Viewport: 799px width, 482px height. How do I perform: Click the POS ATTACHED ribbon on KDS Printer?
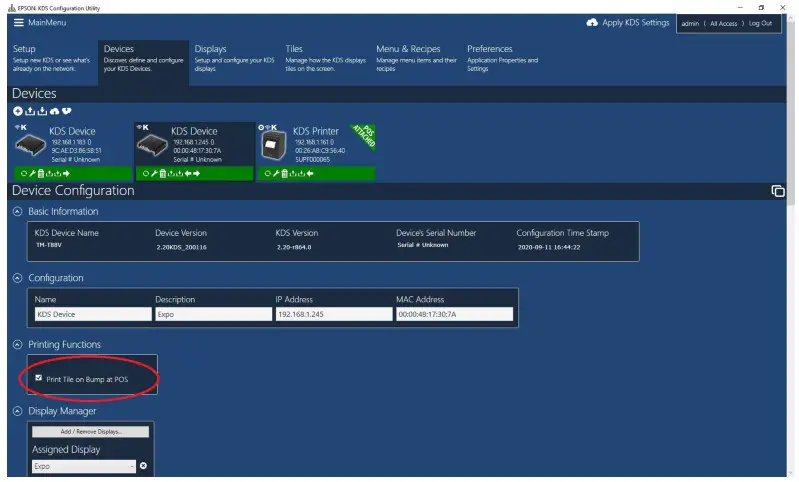click(x=364, y=136)
